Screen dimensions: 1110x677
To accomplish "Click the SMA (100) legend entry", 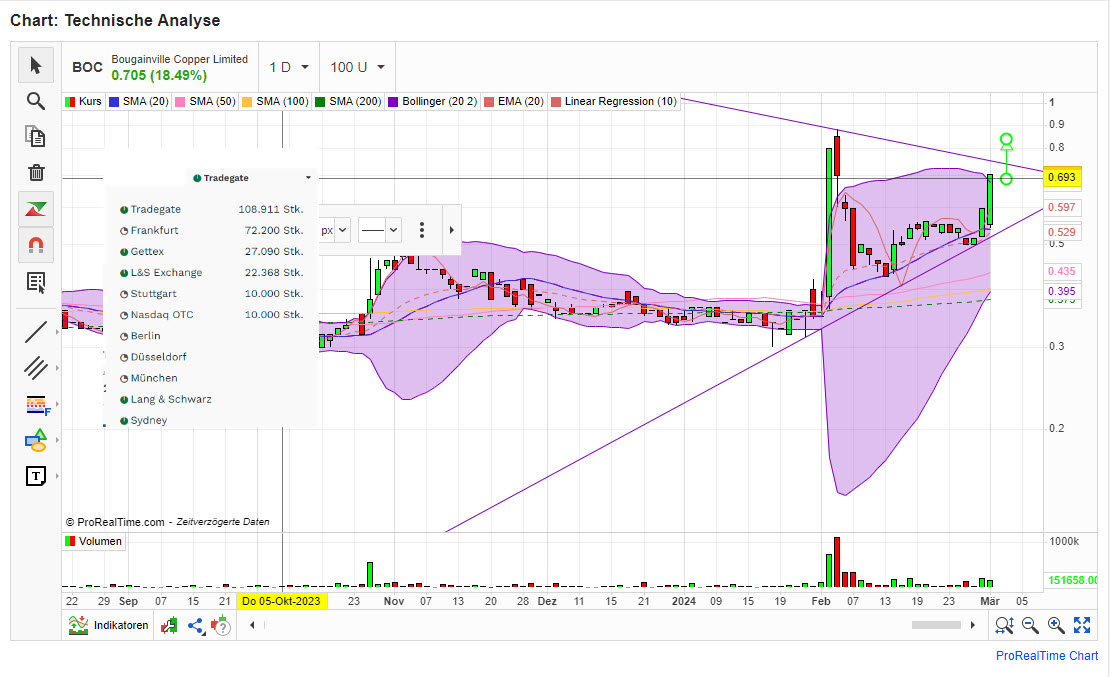I will point(275,101).
